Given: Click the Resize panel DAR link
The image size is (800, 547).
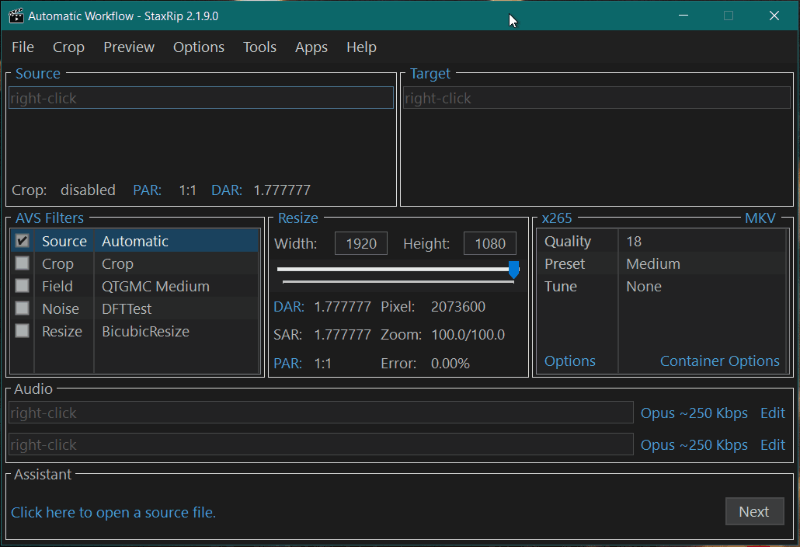Looking at the screenshot, I should [x=289, y=307].
